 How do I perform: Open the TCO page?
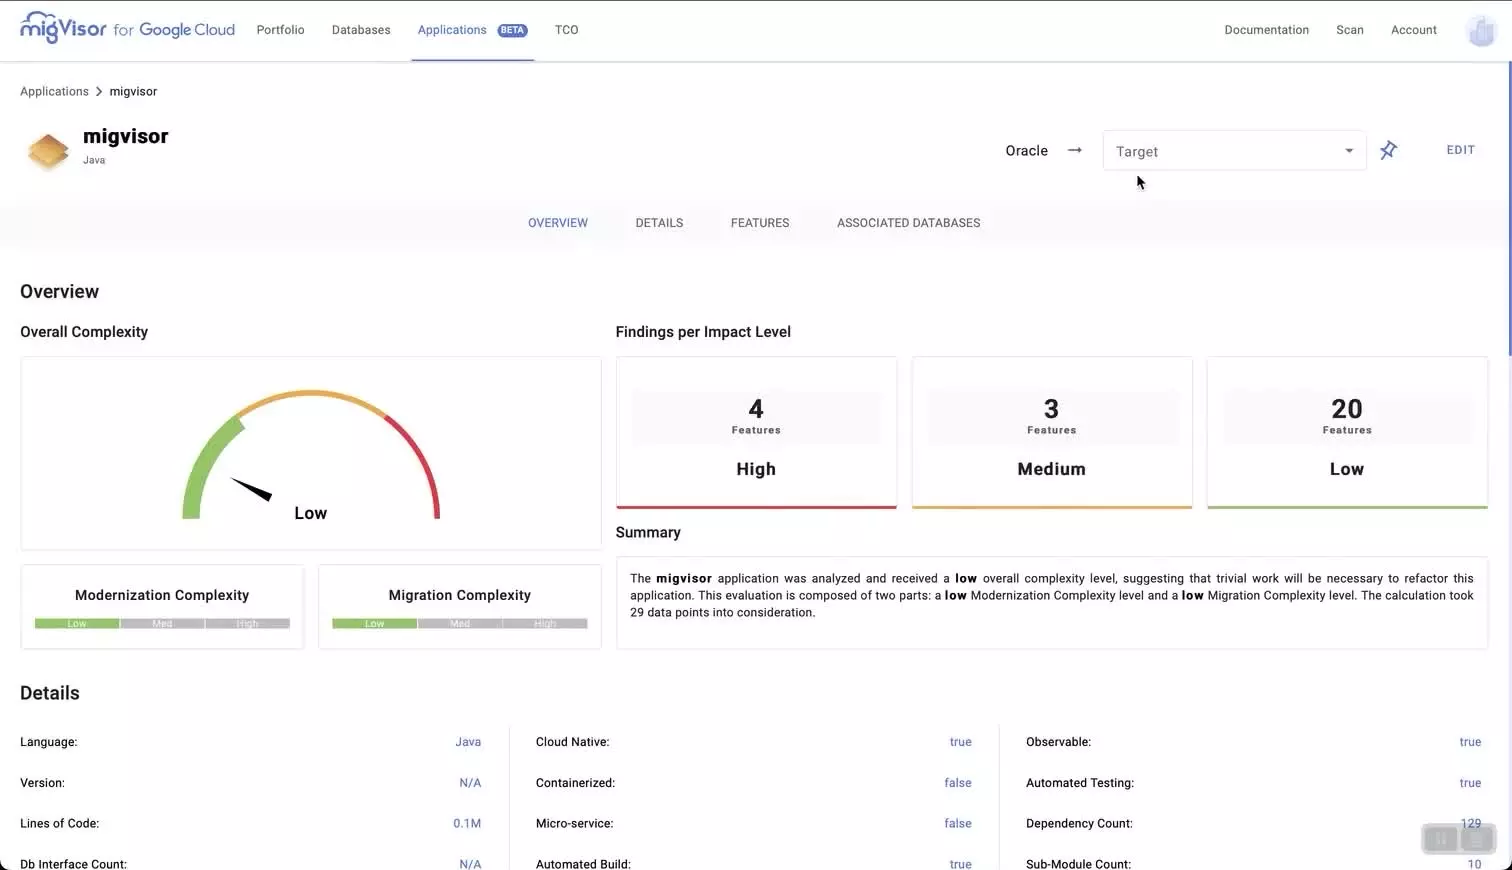point(566,30)
